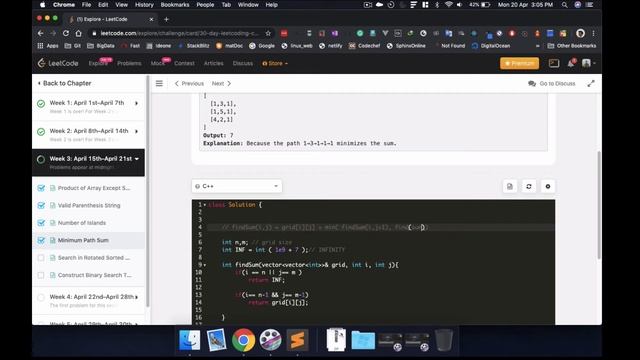Image resolution: width=640 pixels, height=360 pixels.
Task: Open Chrome's three-dot menu
Action: click(x=593, y=33)
